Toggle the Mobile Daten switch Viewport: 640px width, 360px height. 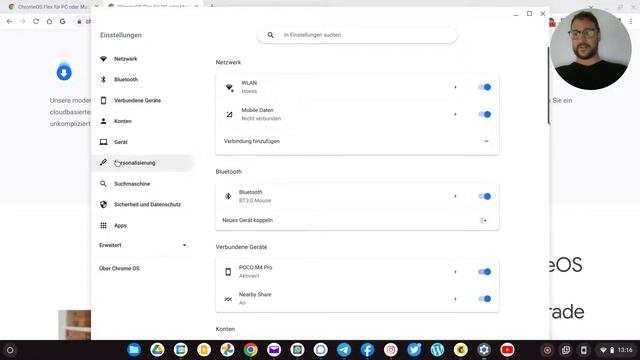pos(484,114)
